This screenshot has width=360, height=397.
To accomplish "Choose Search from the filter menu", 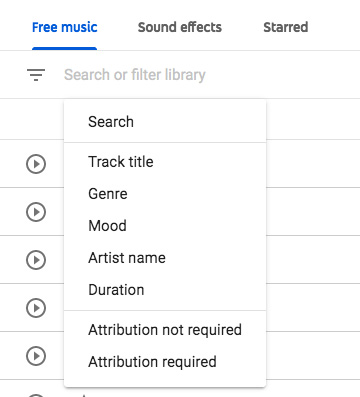I will pos(165,122).
